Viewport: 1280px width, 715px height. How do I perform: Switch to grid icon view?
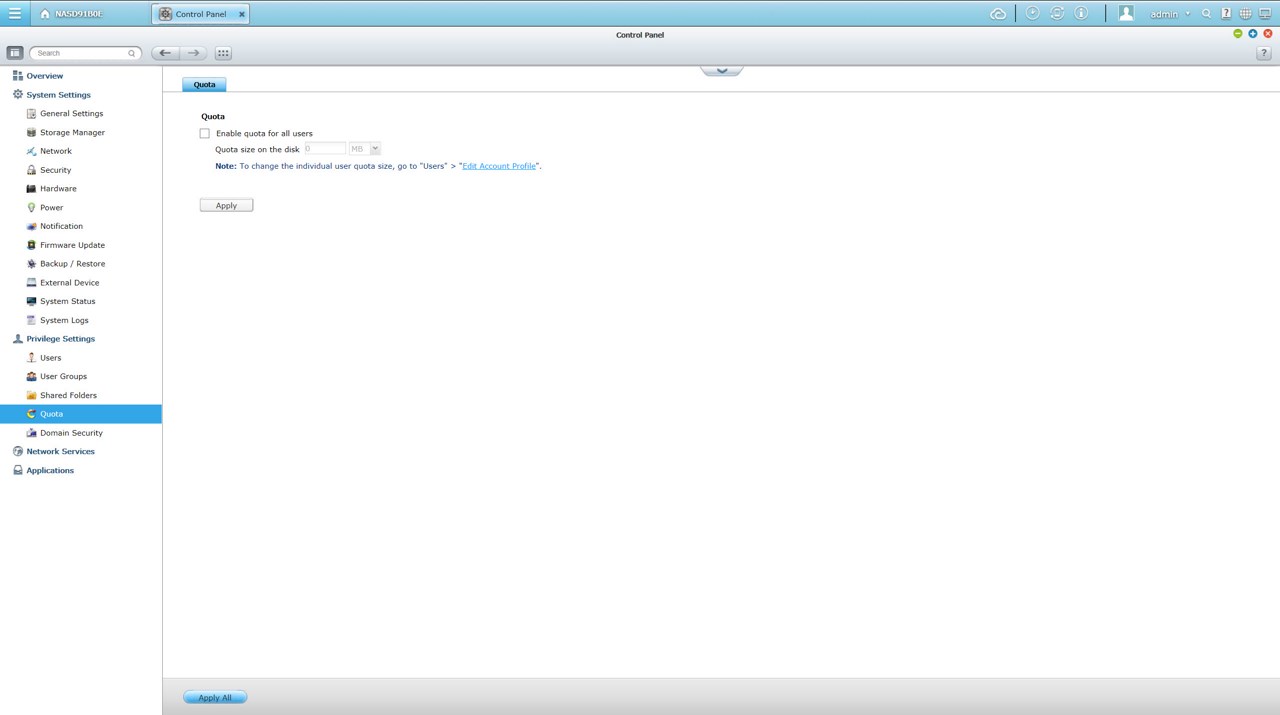pyautogui.click(x=223, y=53)
